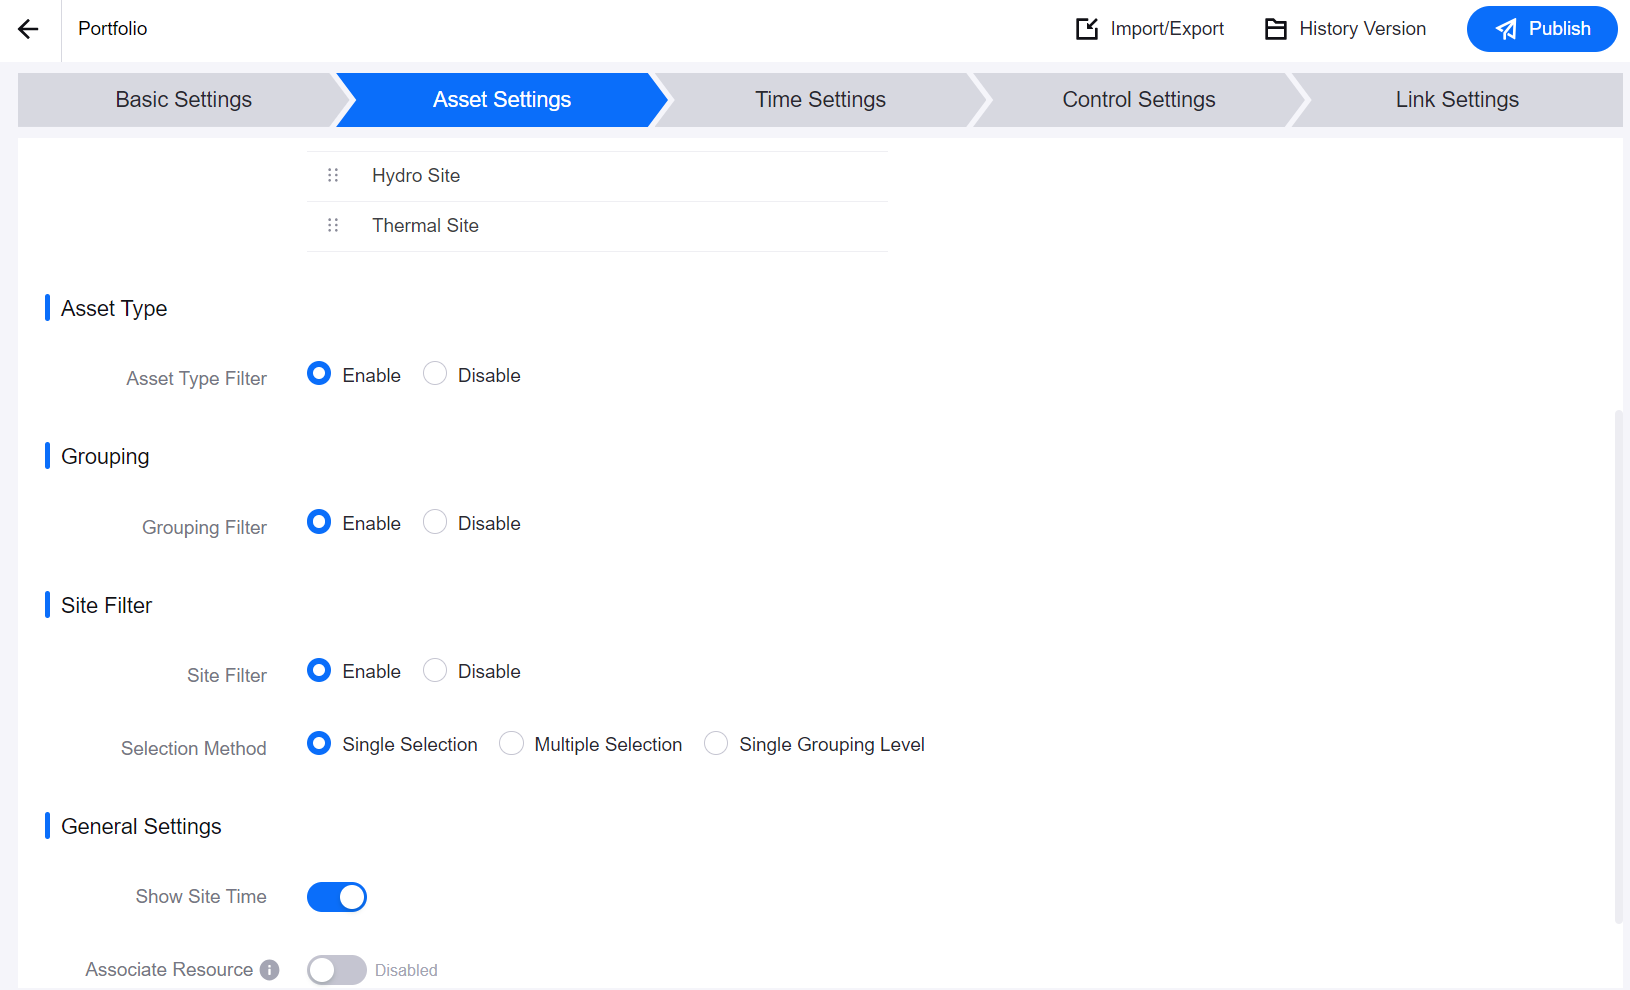Click the Import/Export icon

1086,29
